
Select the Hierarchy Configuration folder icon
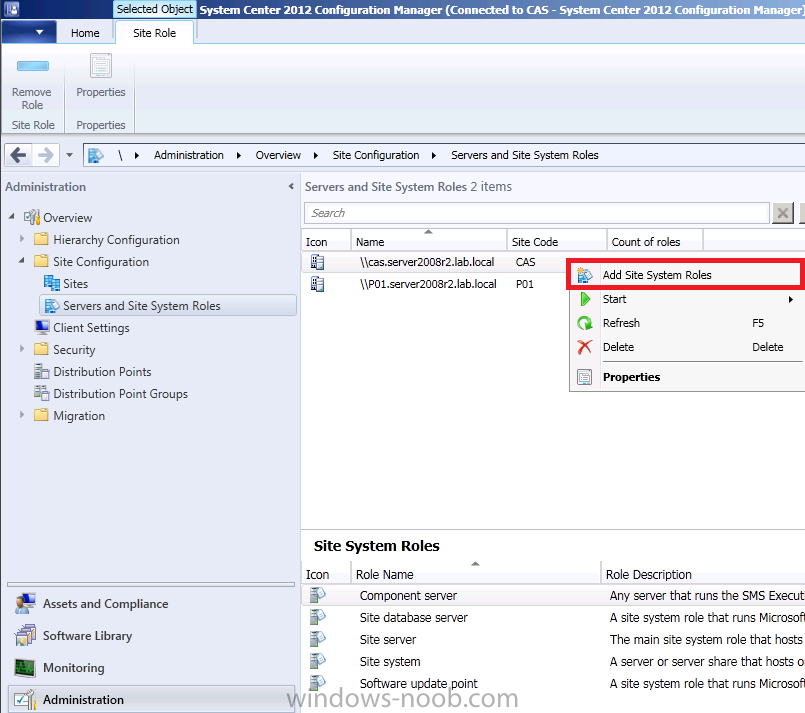click(x=41, y=239)
